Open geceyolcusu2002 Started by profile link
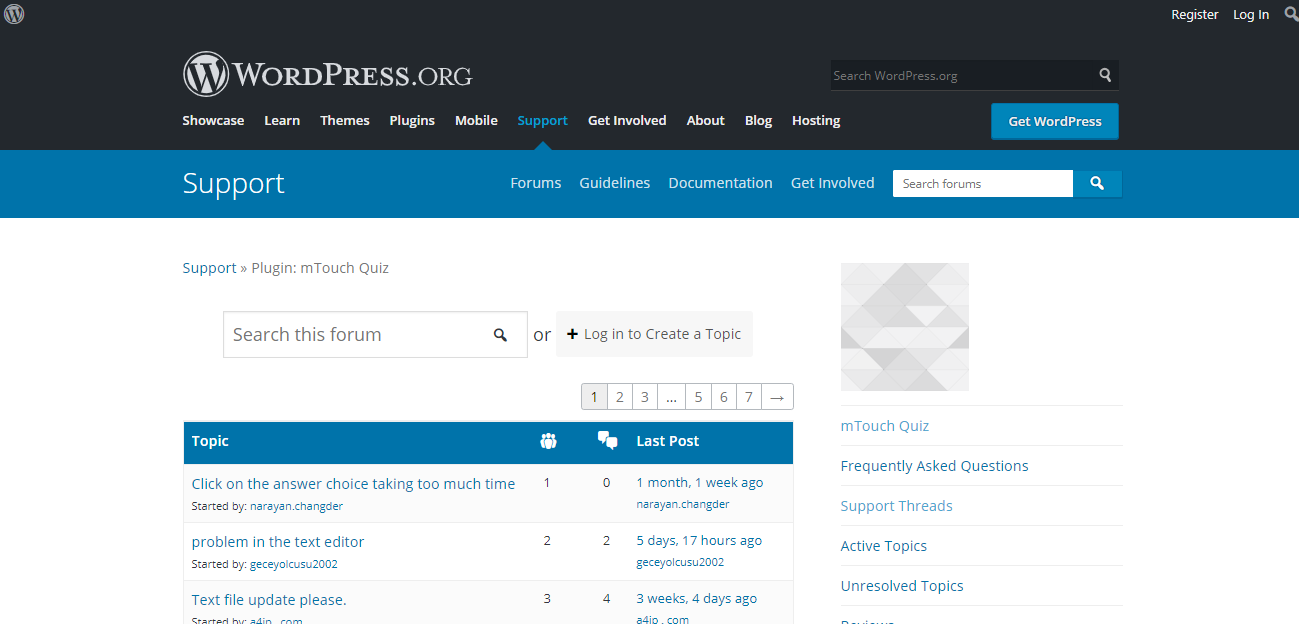Screen dimensions: 1299x624 click(x=294, y=564)
